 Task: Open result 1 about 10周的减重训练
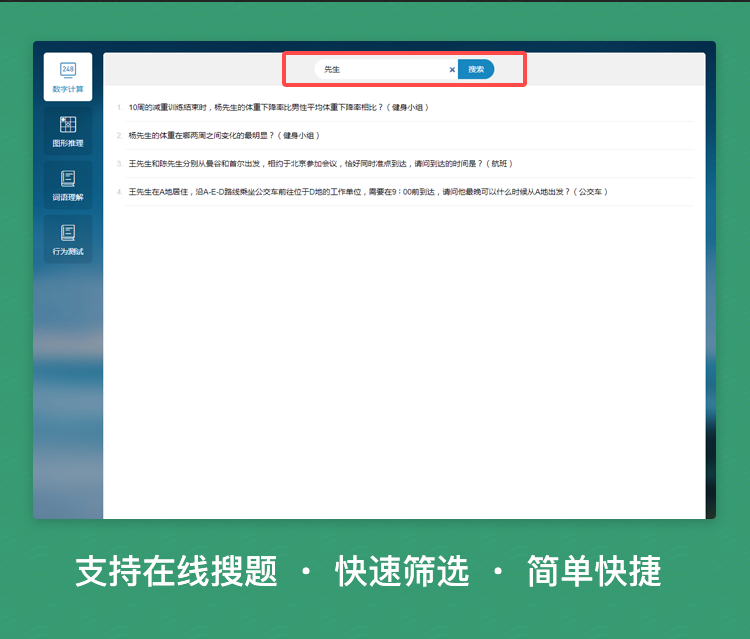coord(278,108)
